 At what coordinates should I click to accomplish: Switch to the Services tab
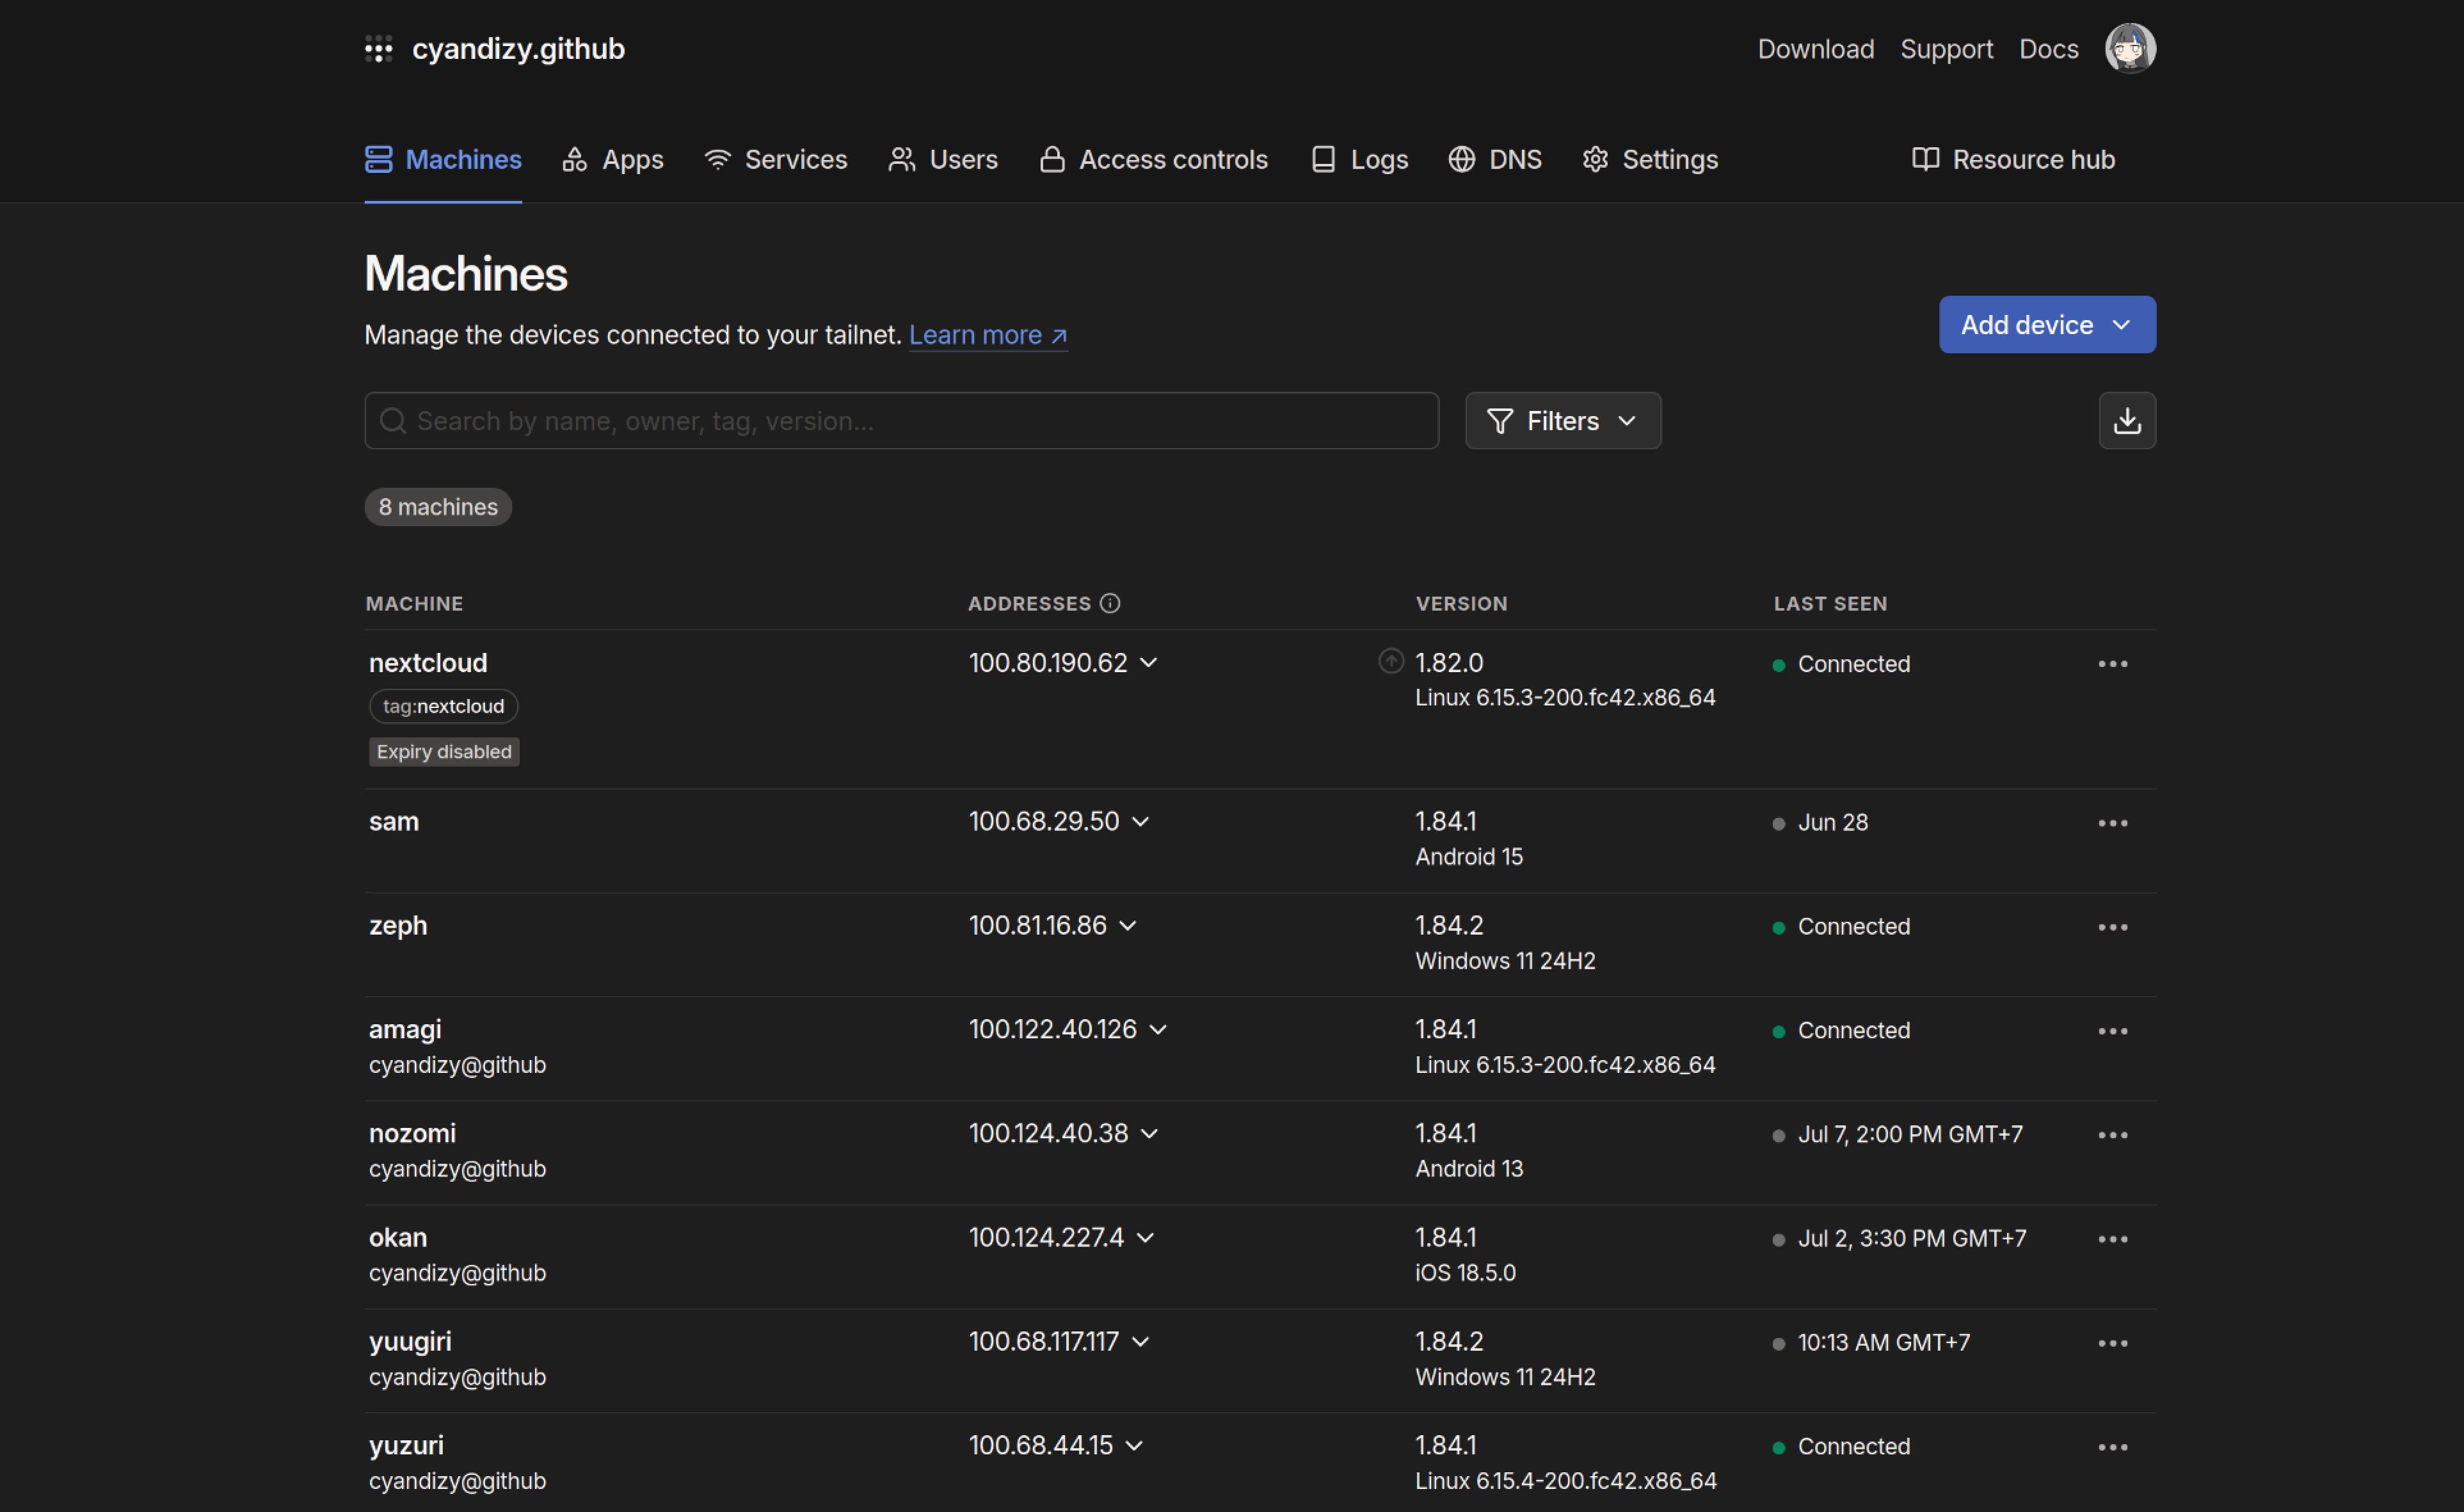(x=775, y=159)
